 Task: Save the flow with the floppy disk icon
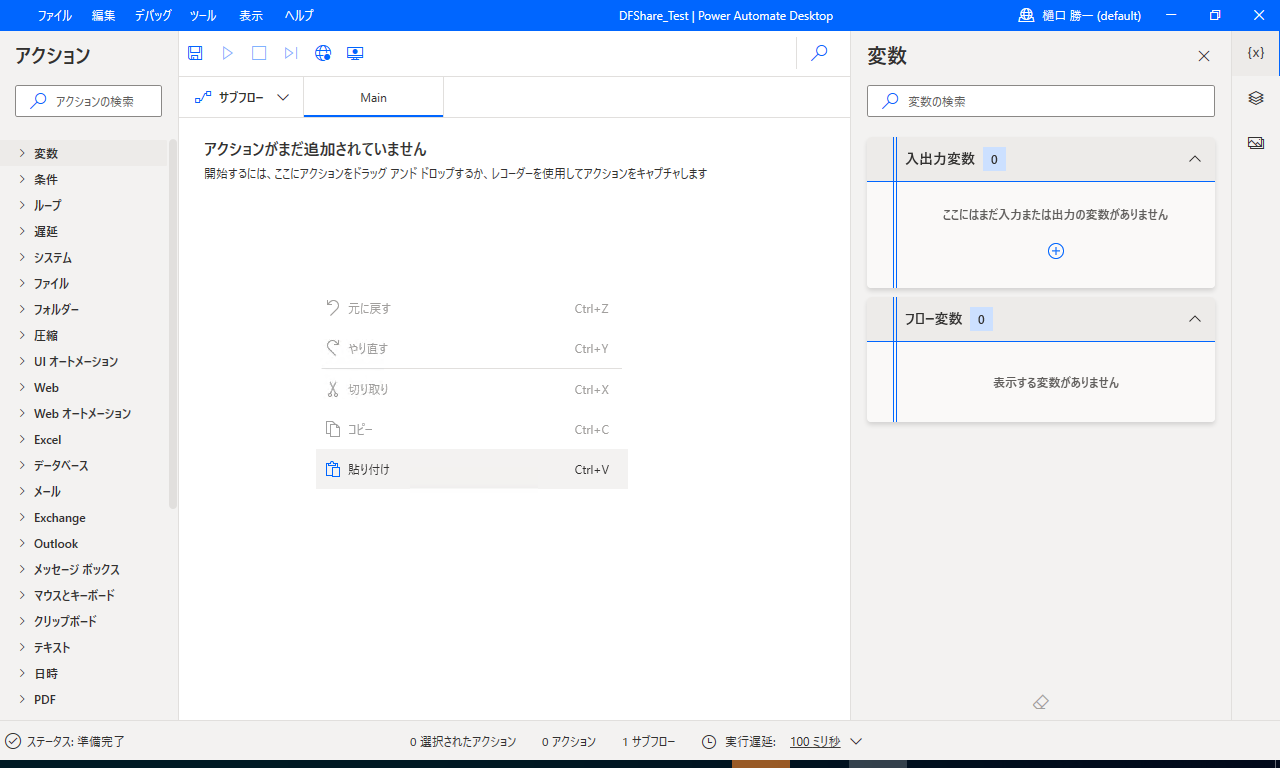[196, 53]
